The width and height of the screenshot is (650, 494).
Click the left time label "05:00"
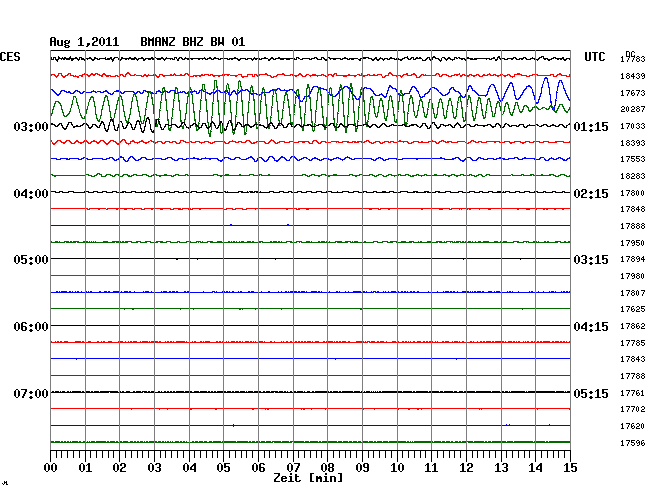[x=31, y=260]
